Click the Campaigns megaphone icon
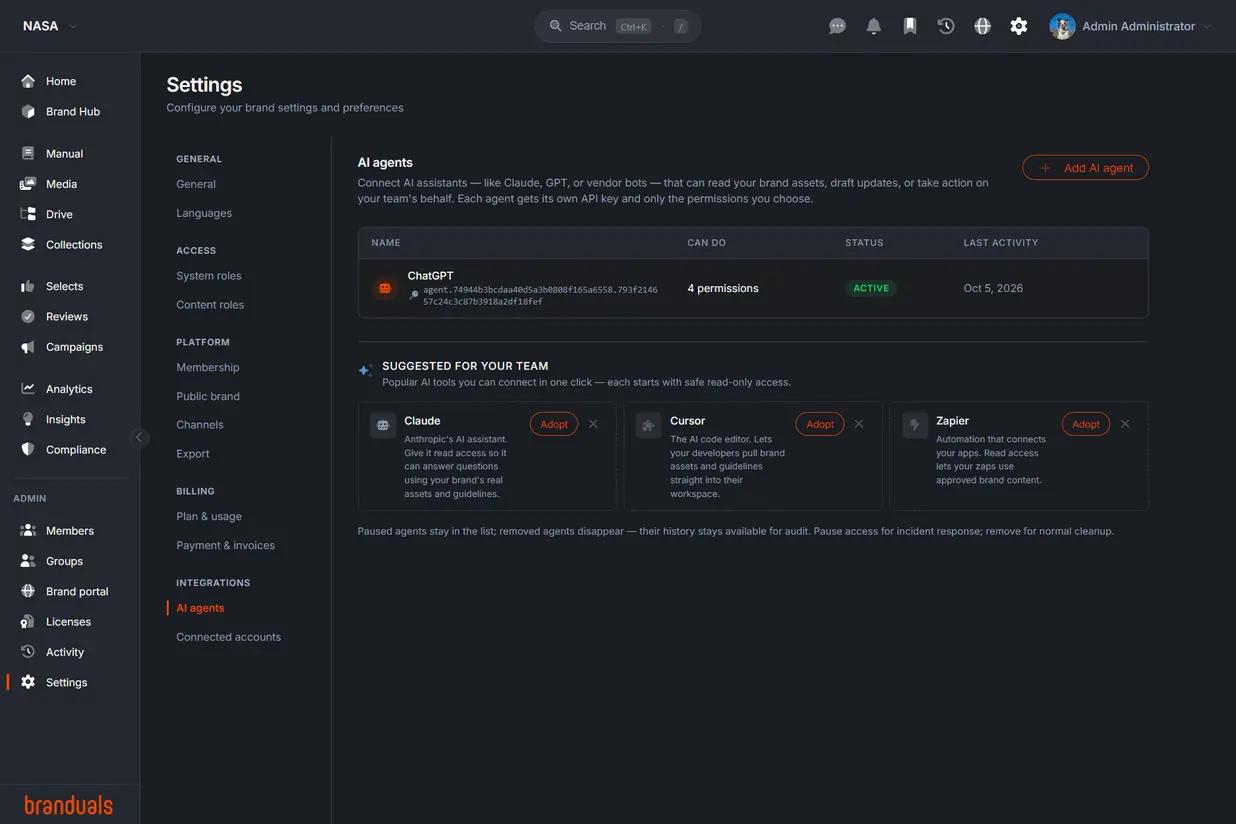Image resolution: width=1236 pixels, height=824 pixels. click(x=28, y=347)
